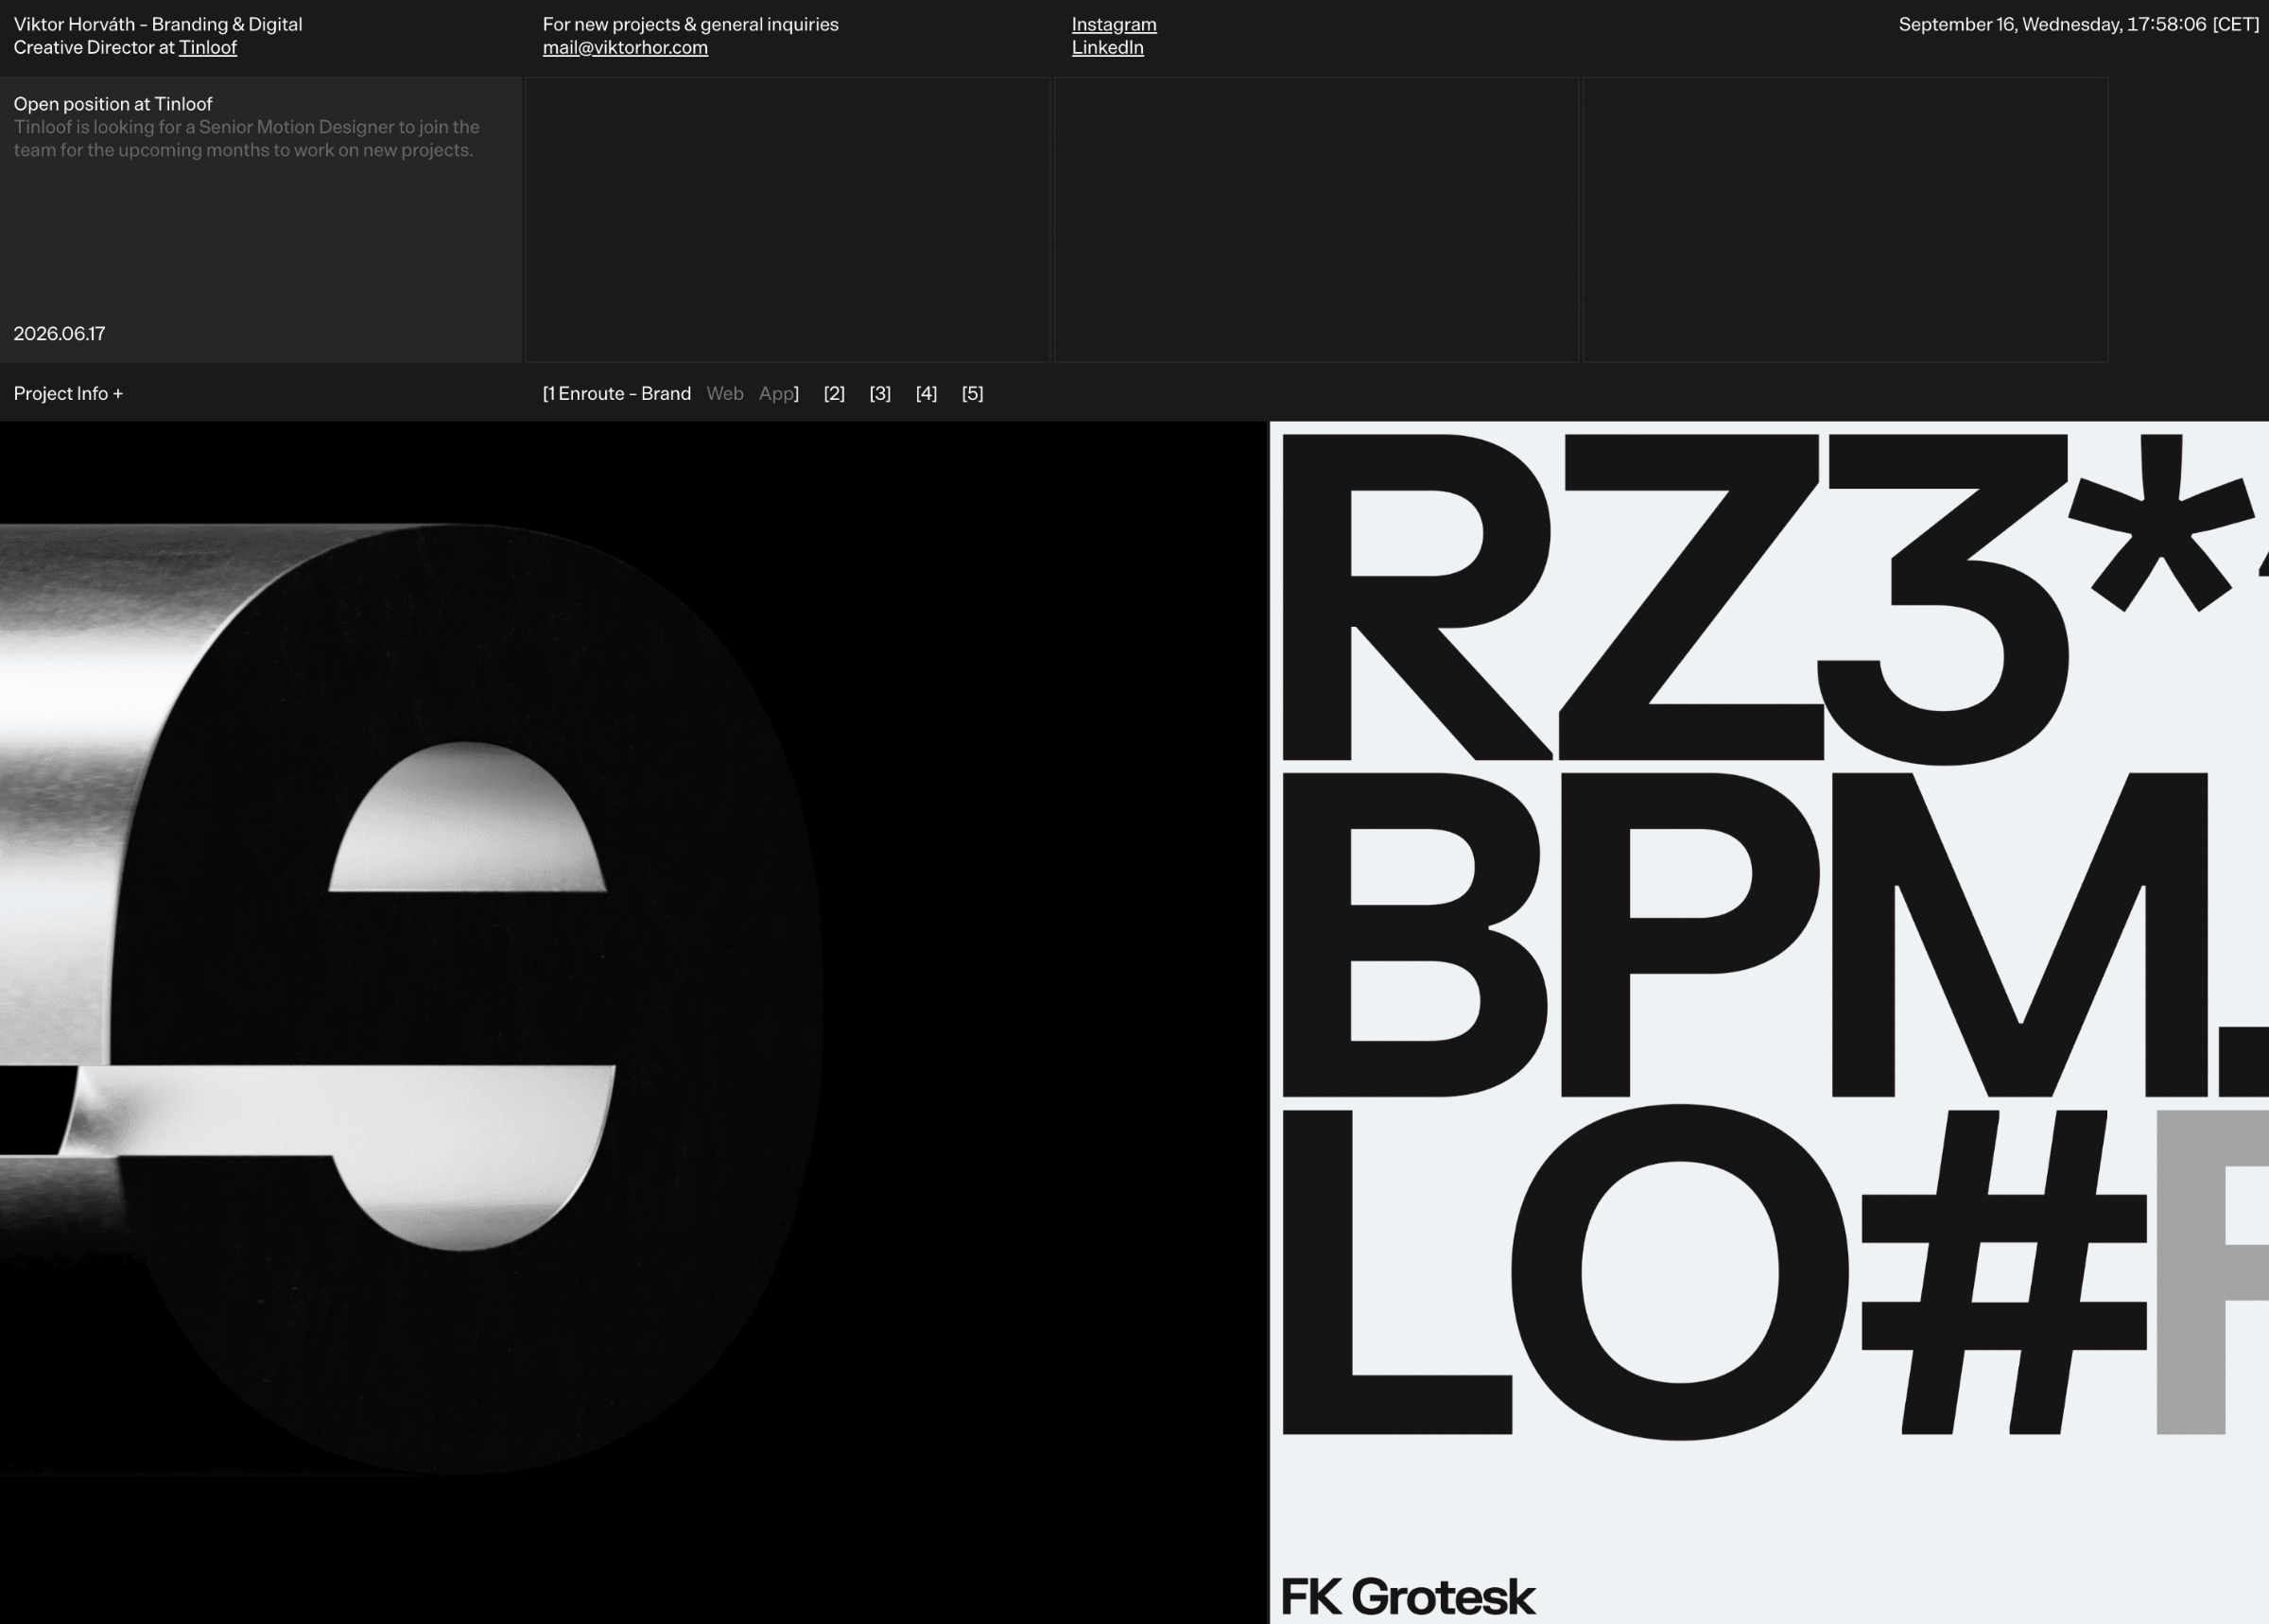Click the FK Grotesk font label

[x=1407, y=1595]
